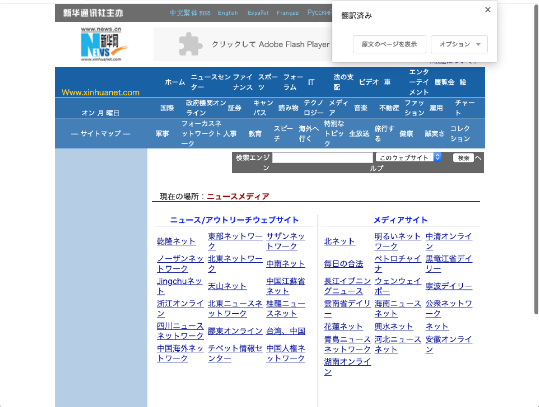The width and height of the screenshot is (539, 407).
Task: Open the 中国海外ネットワーク link
Action: tap(180, 353)
